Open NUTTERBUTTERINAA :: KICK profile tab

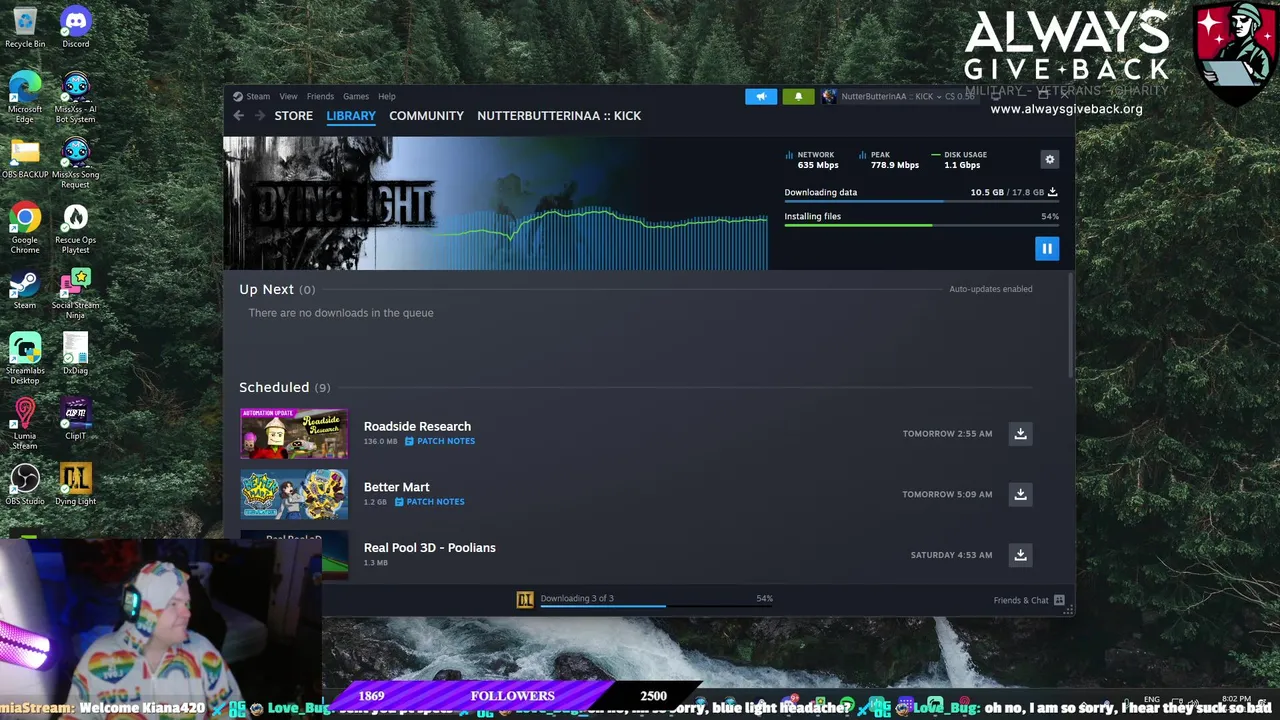pyautogui.click(x=559, y=116)
